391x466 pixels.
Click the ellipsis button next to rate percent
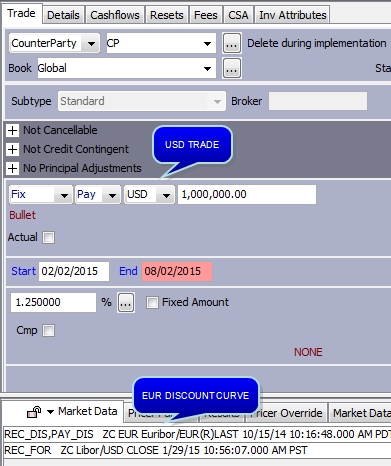pos(126,303)
